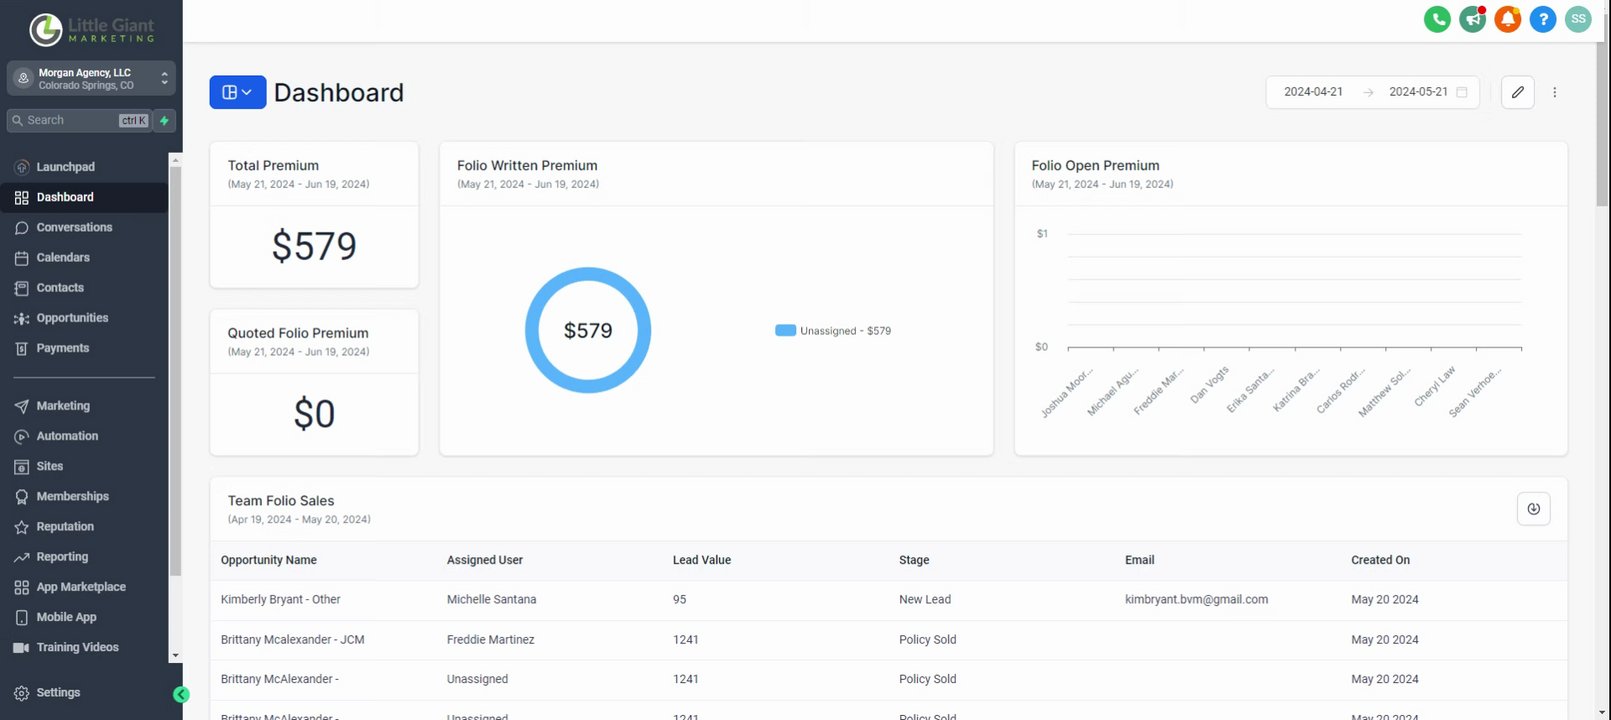Click Freddie Martinez in Assigned User column
1611x720 pixels.
pos(490,640)
